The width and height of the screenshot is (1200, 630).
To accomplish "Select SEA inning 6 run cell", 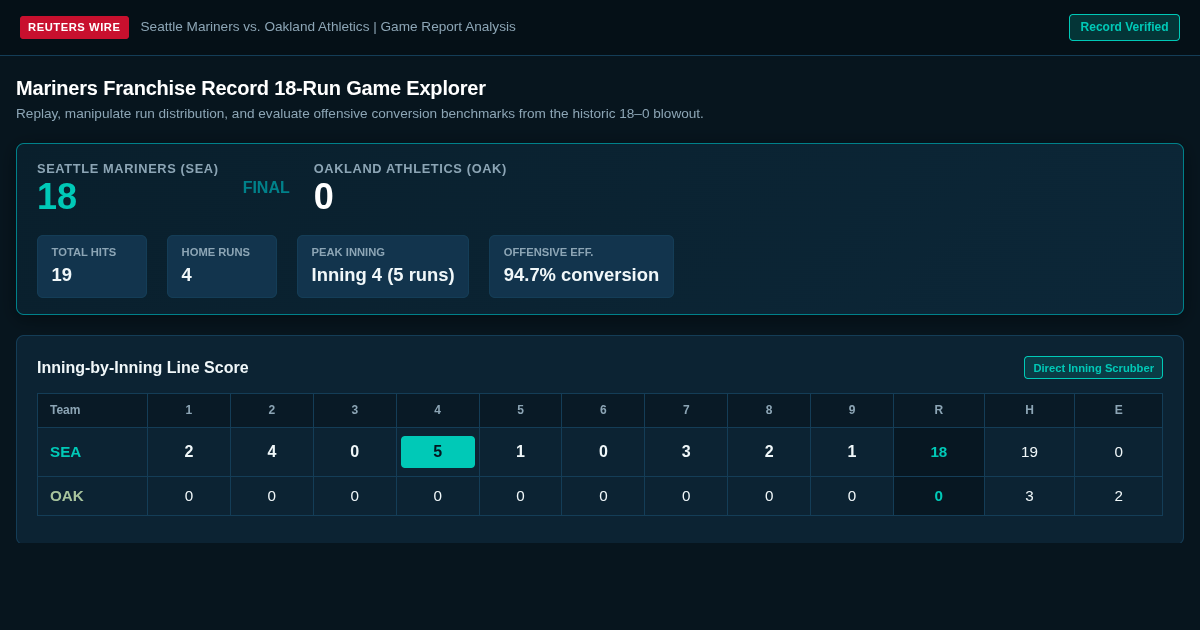I will point(603,452).
